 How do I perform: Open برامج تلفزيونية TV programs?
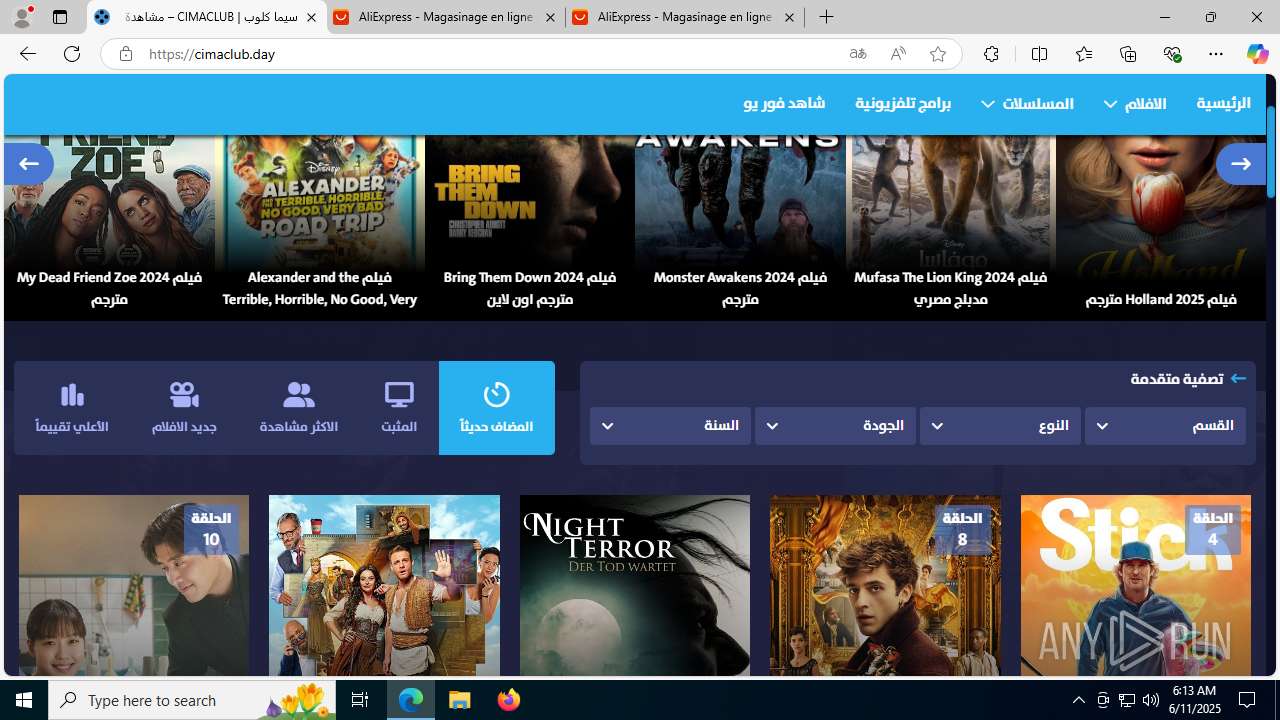pos(903,104)
